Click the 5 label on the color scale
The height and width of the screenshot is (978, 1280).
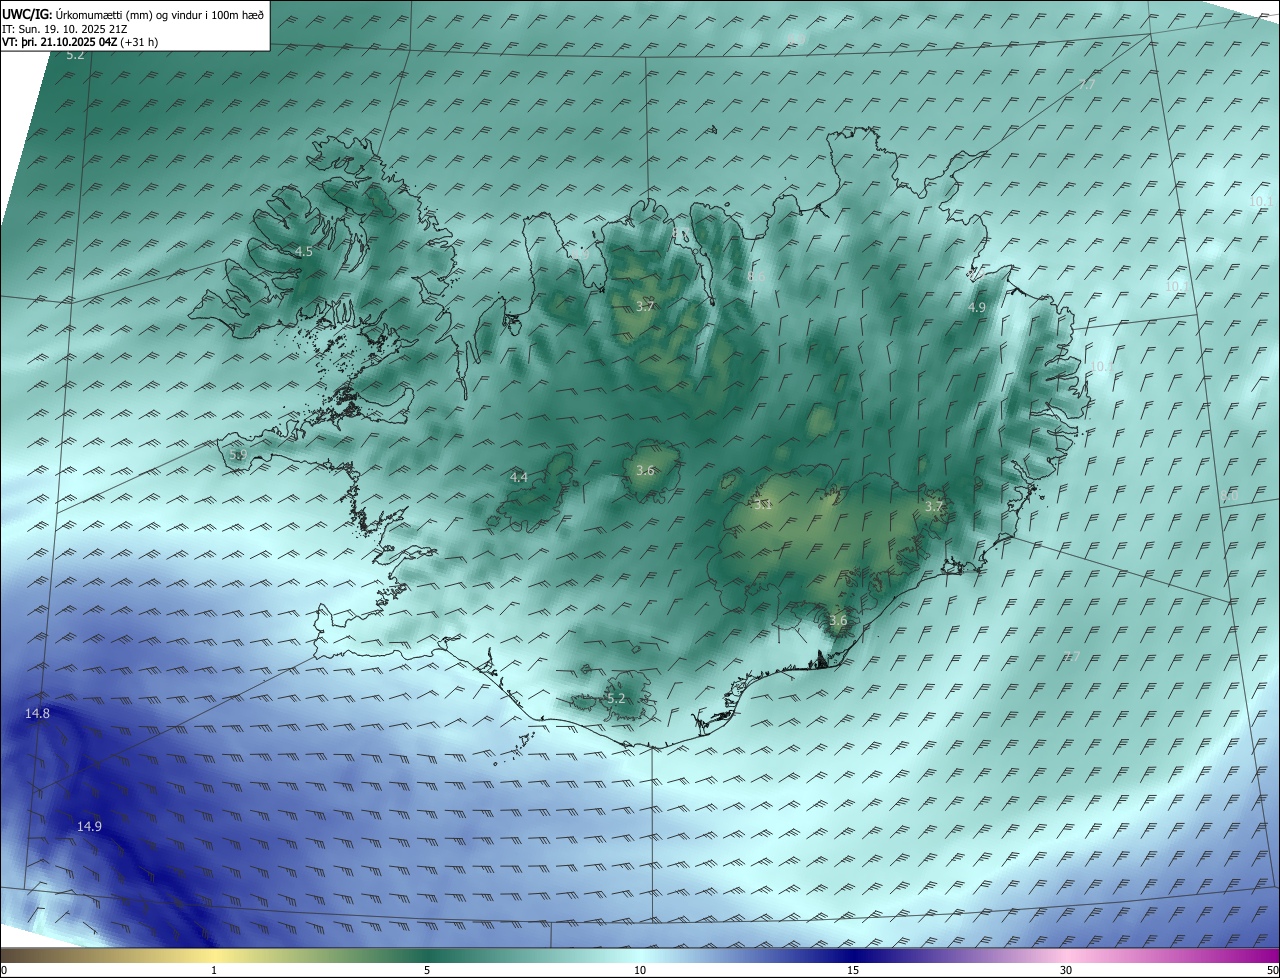(427, 970)
